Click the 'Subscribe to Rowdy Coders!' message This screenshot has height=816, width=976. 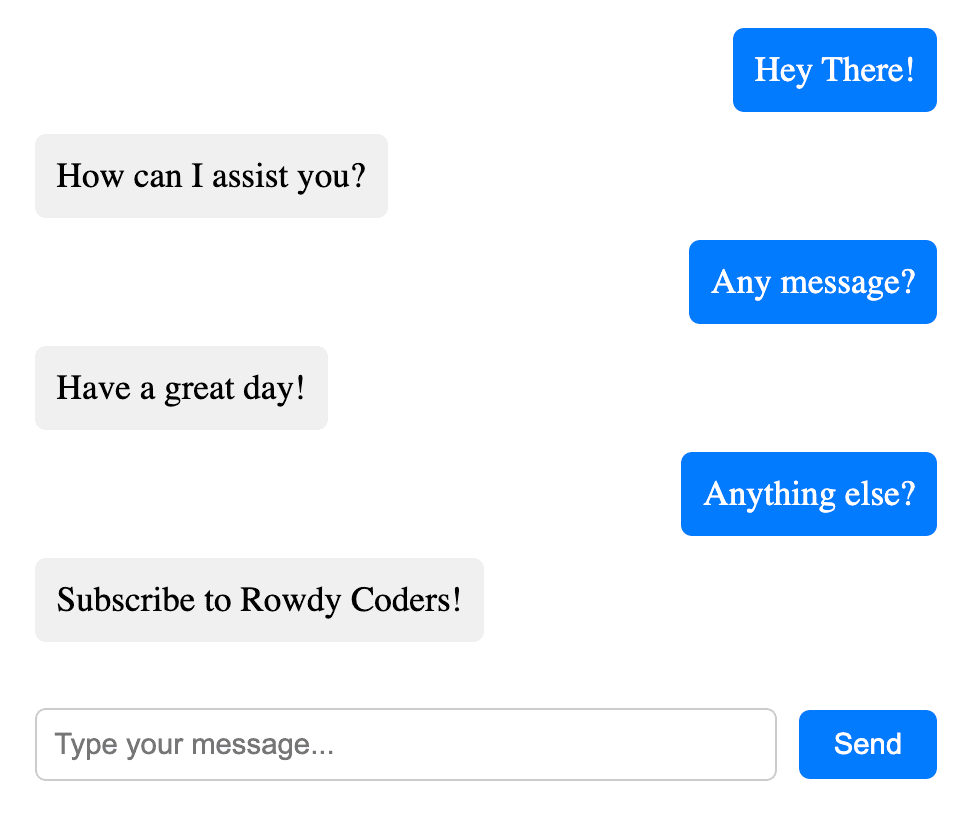tap(259, 600)
